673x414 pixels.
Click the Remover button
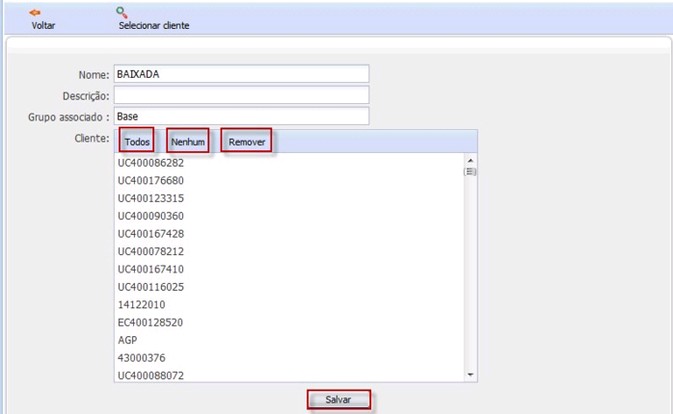(246, 142)
